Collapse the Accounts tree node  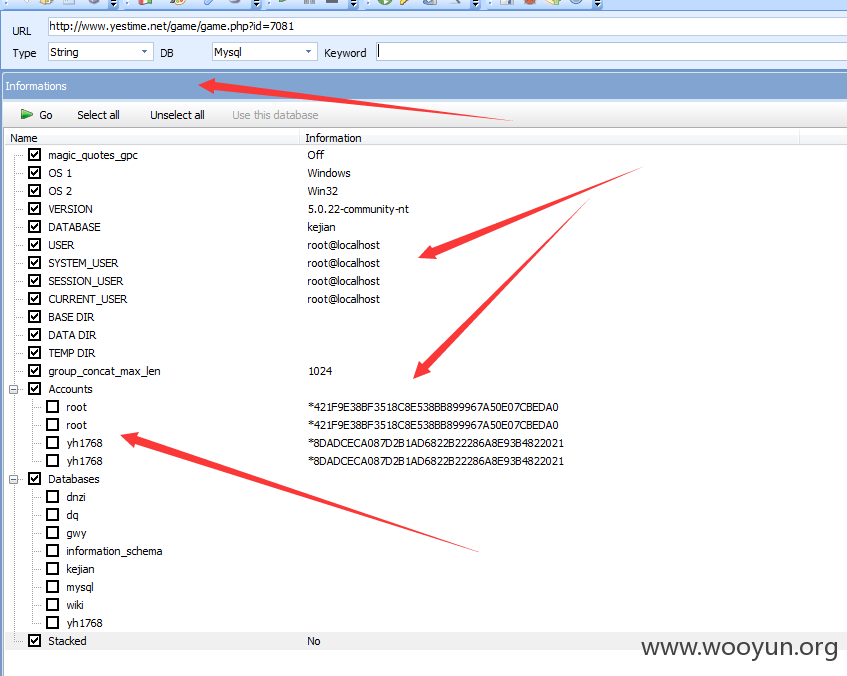[14, 389]
